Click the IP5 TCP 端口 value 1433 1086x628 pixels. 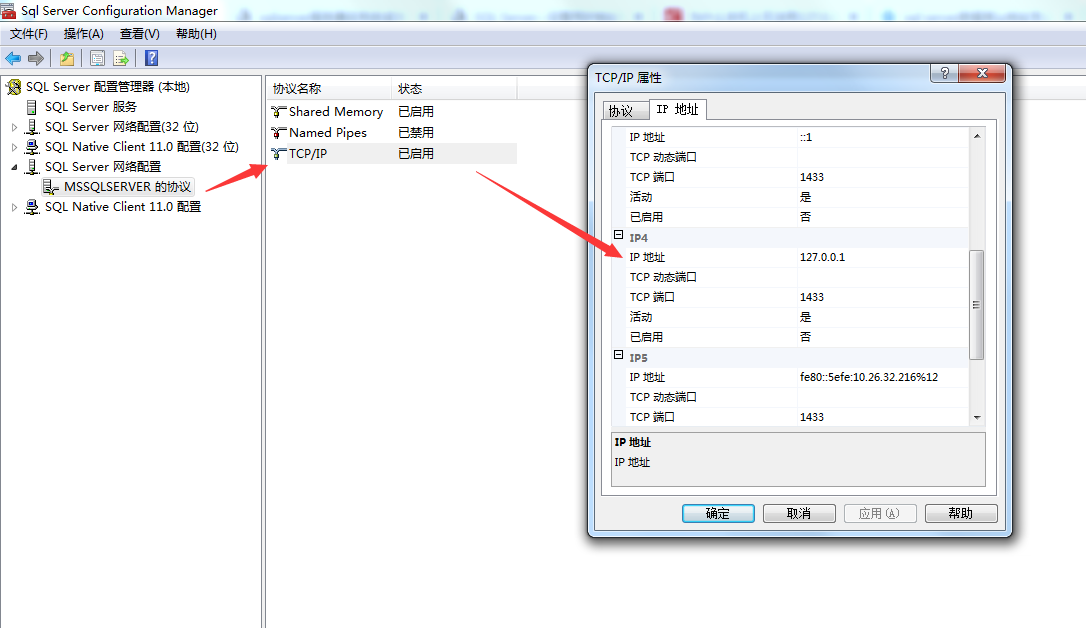[x=812, y=417]
